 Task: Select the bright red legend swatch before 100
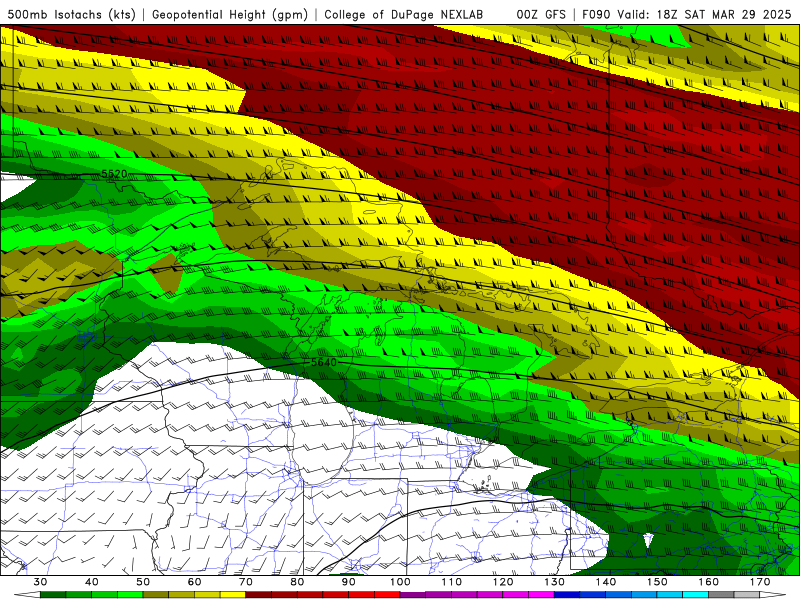(x=387, y=595)
